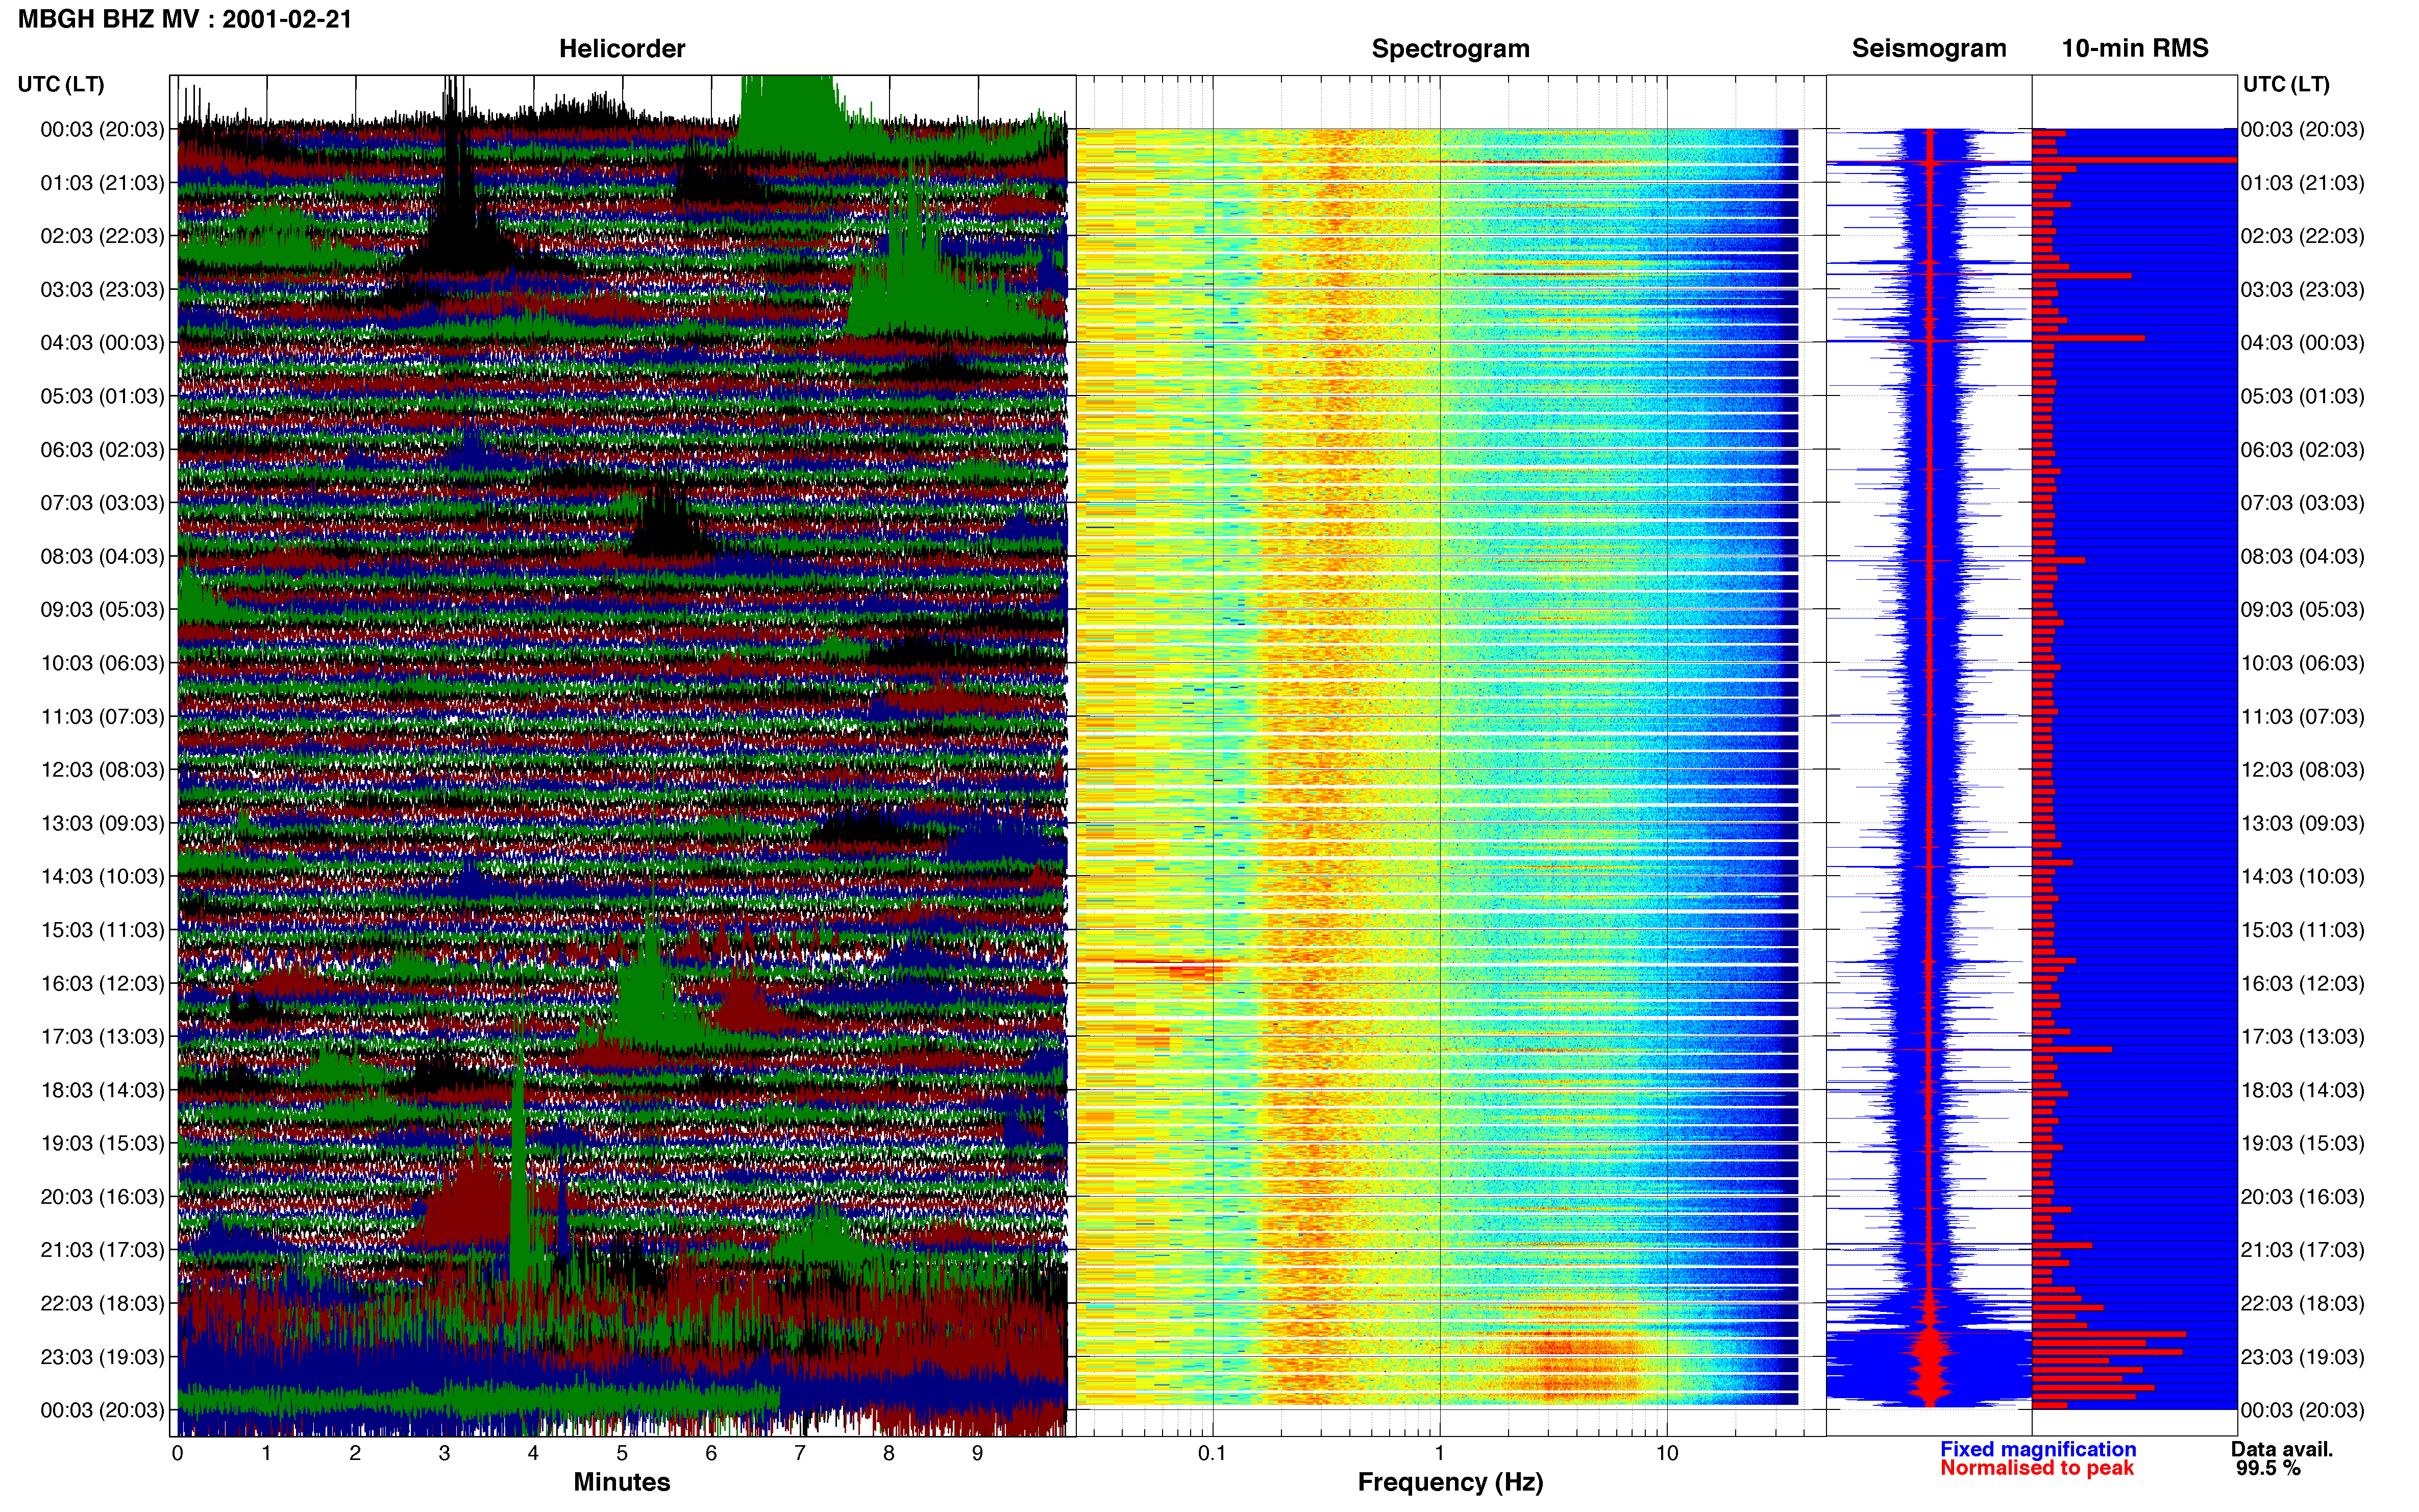Click the longest red RMS bar near 00:33

click(x=2134, y=160)
